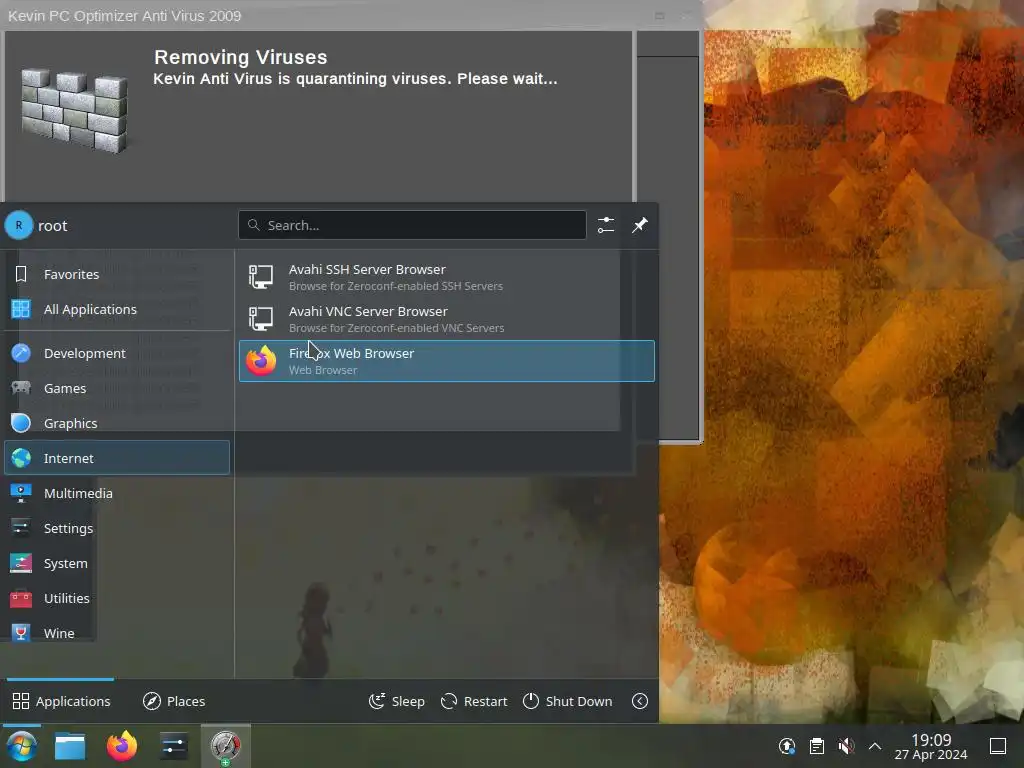The image size is (1024, 768).
Task: Open launcher configuration sliders icon
Action: [x=606, y=225]
